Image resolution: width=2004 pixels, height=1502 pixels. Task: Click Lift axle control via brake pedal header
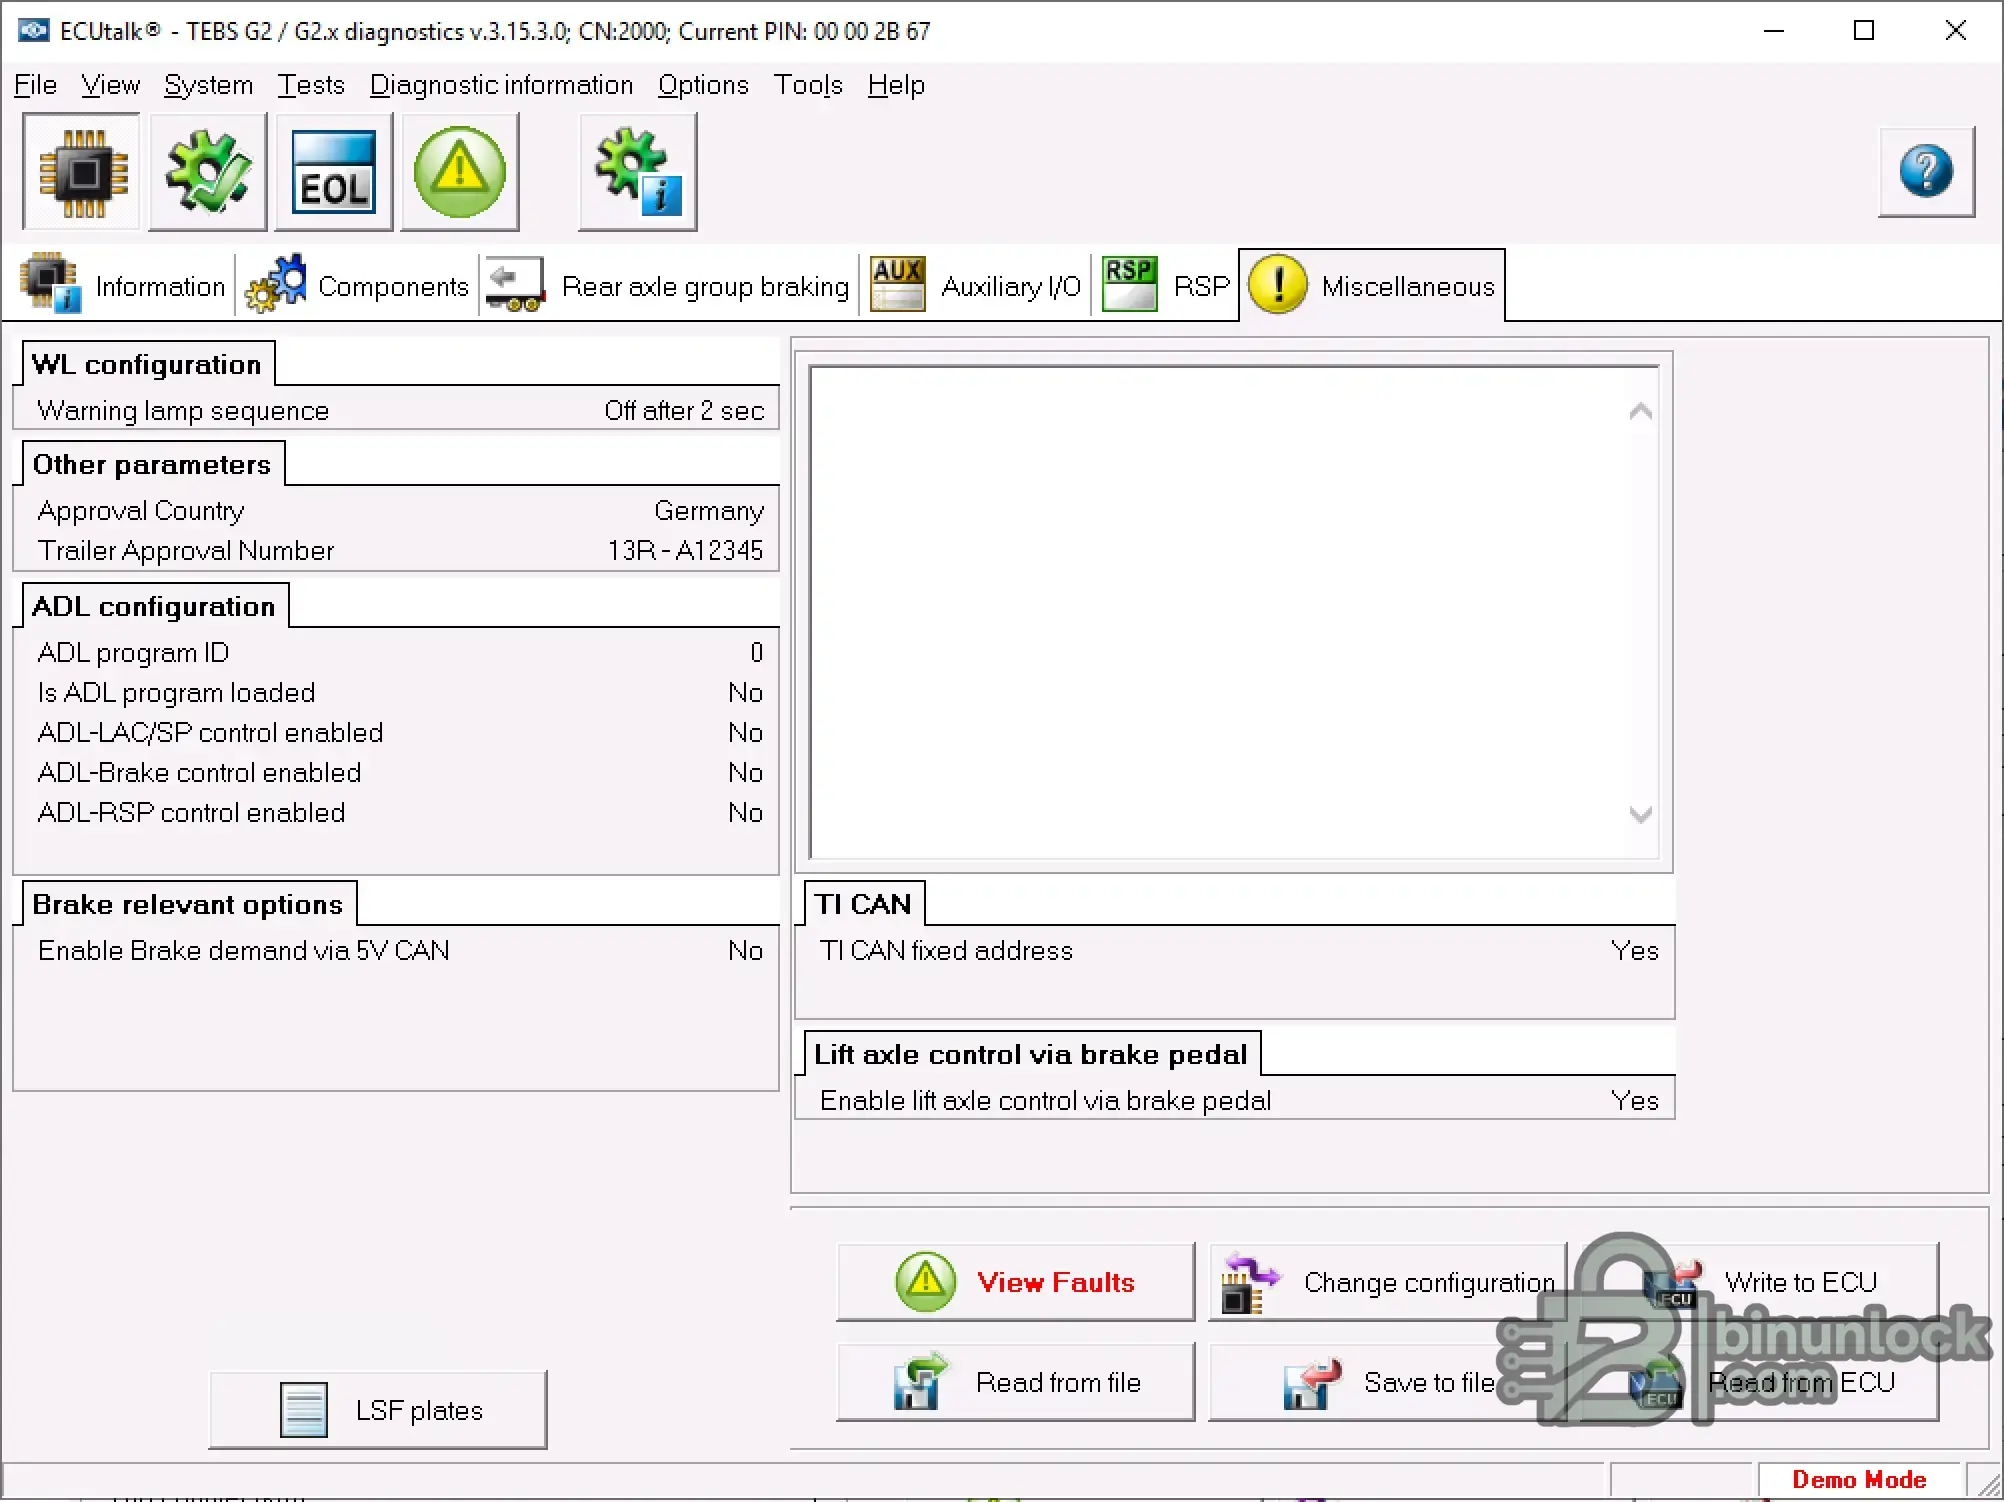tap(1031, 1054)
